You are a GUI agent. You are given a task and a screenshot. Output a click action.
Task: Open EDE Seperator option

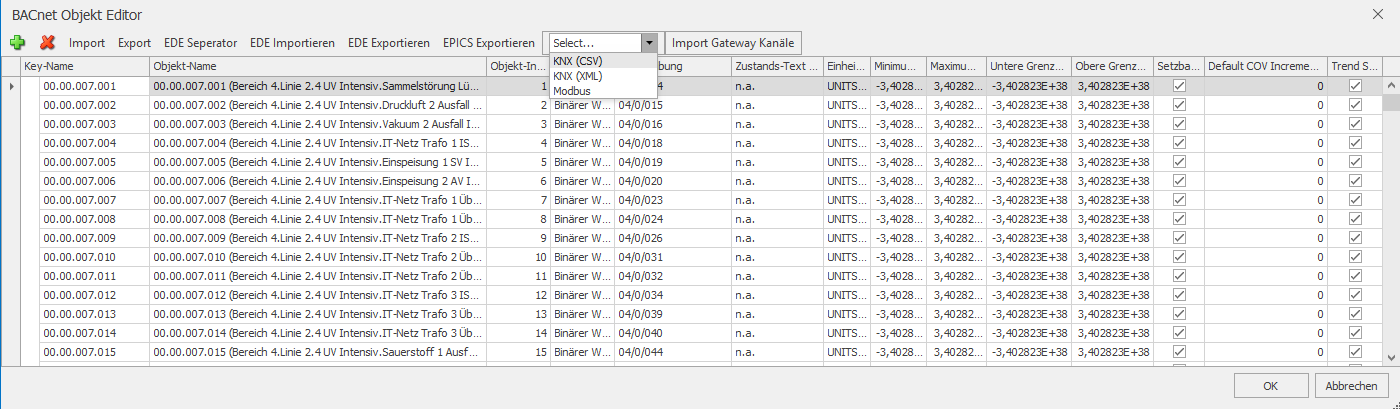point(200,43)
